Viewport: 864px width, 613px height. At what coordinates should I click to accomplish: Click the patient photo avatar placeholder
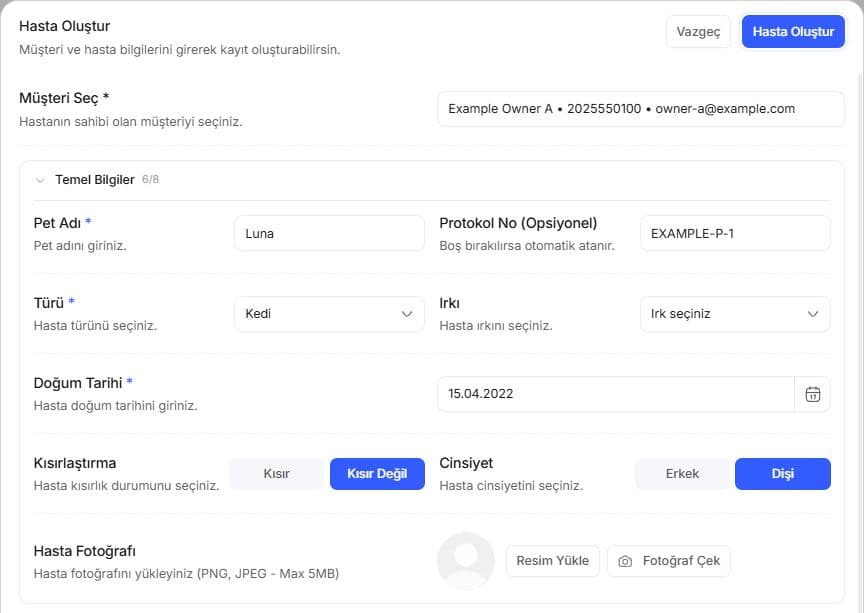click(x=466, y=561)
